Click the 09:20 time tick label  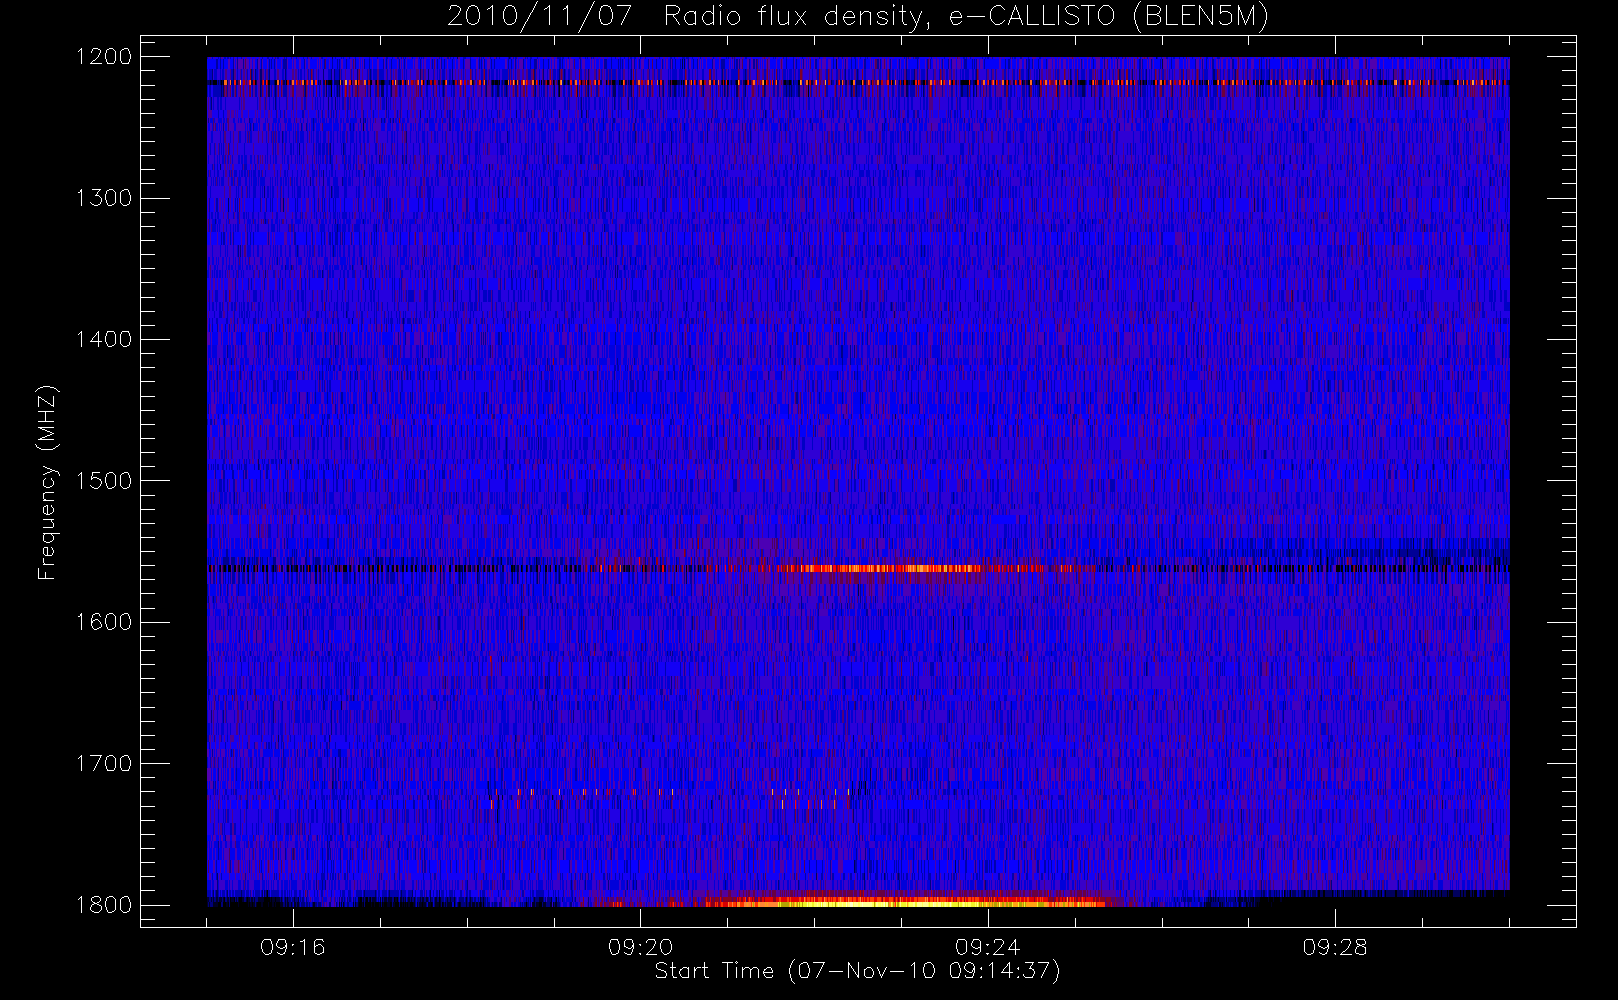click(640, 947)
